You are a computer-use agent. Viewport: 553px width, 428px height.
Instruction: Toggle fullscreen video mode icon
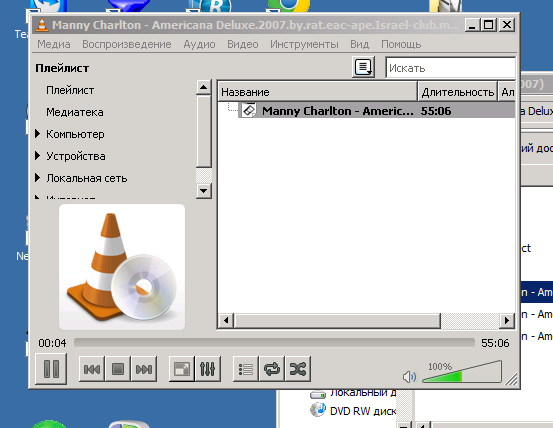(182, 369)
